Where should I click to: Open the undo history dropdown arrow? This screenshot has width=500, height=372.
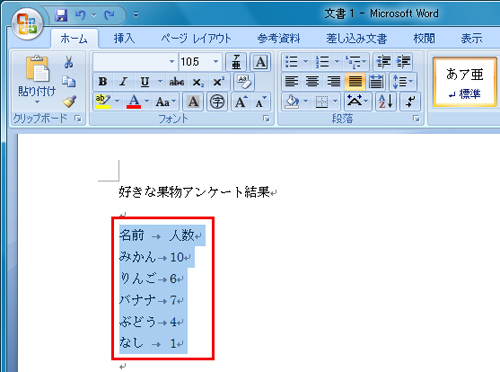click(94, 15)
